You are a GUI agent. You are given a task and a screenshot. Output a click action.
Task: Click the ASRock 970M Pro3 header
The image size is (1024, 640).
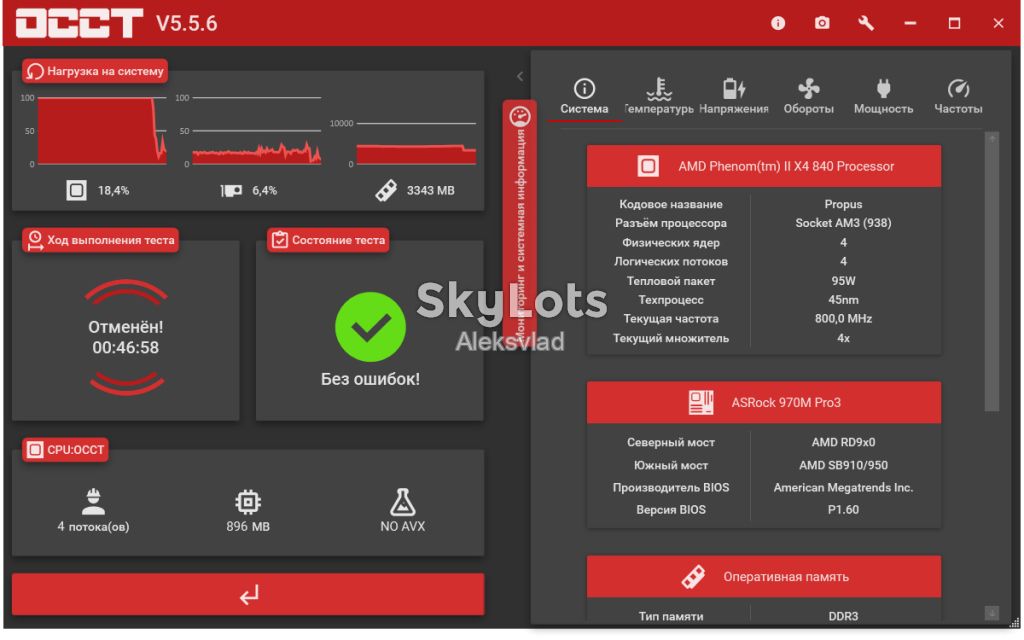pos(764,402)
